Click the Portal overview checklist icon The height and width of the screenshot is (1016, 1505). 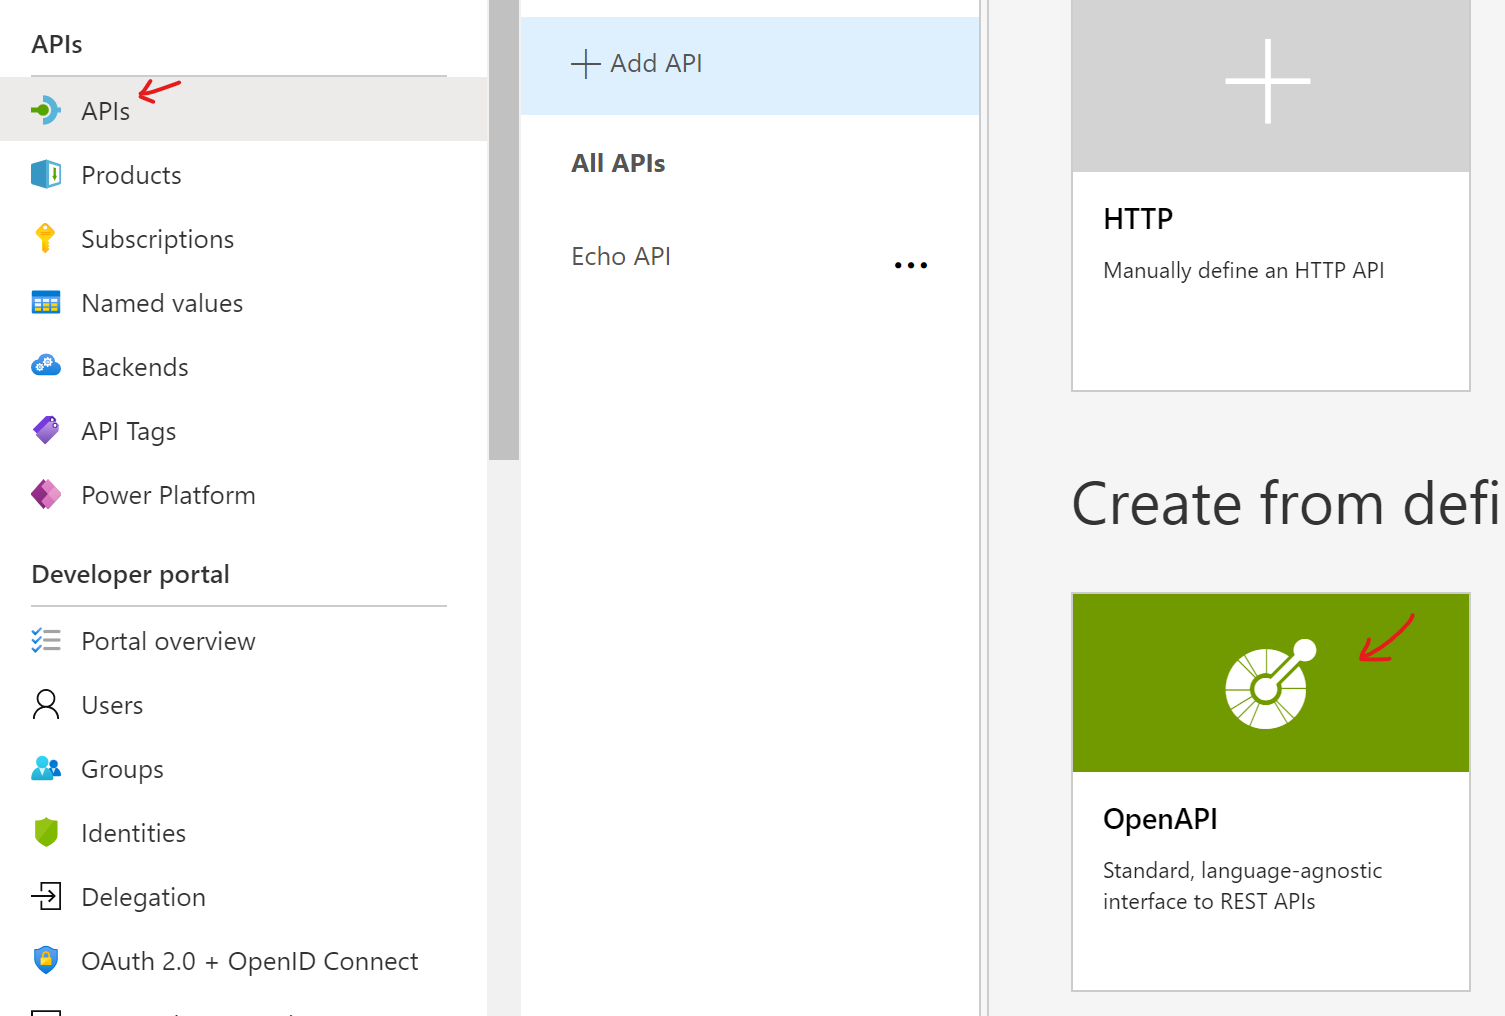pos(46,640)
